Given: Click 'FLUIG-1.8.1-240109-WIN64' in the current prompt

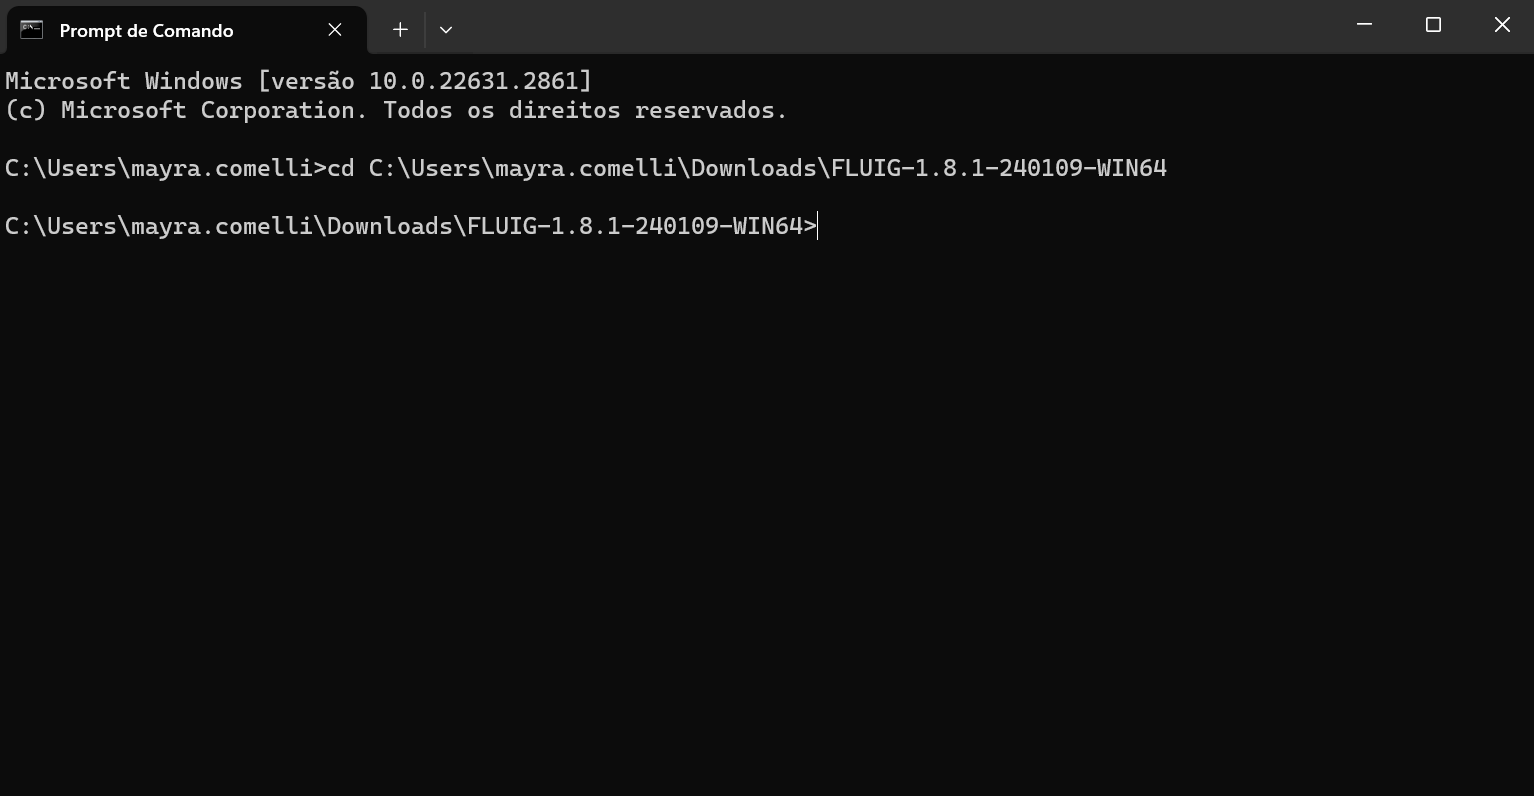Looking at the screenshot, I should pos(635,226).
